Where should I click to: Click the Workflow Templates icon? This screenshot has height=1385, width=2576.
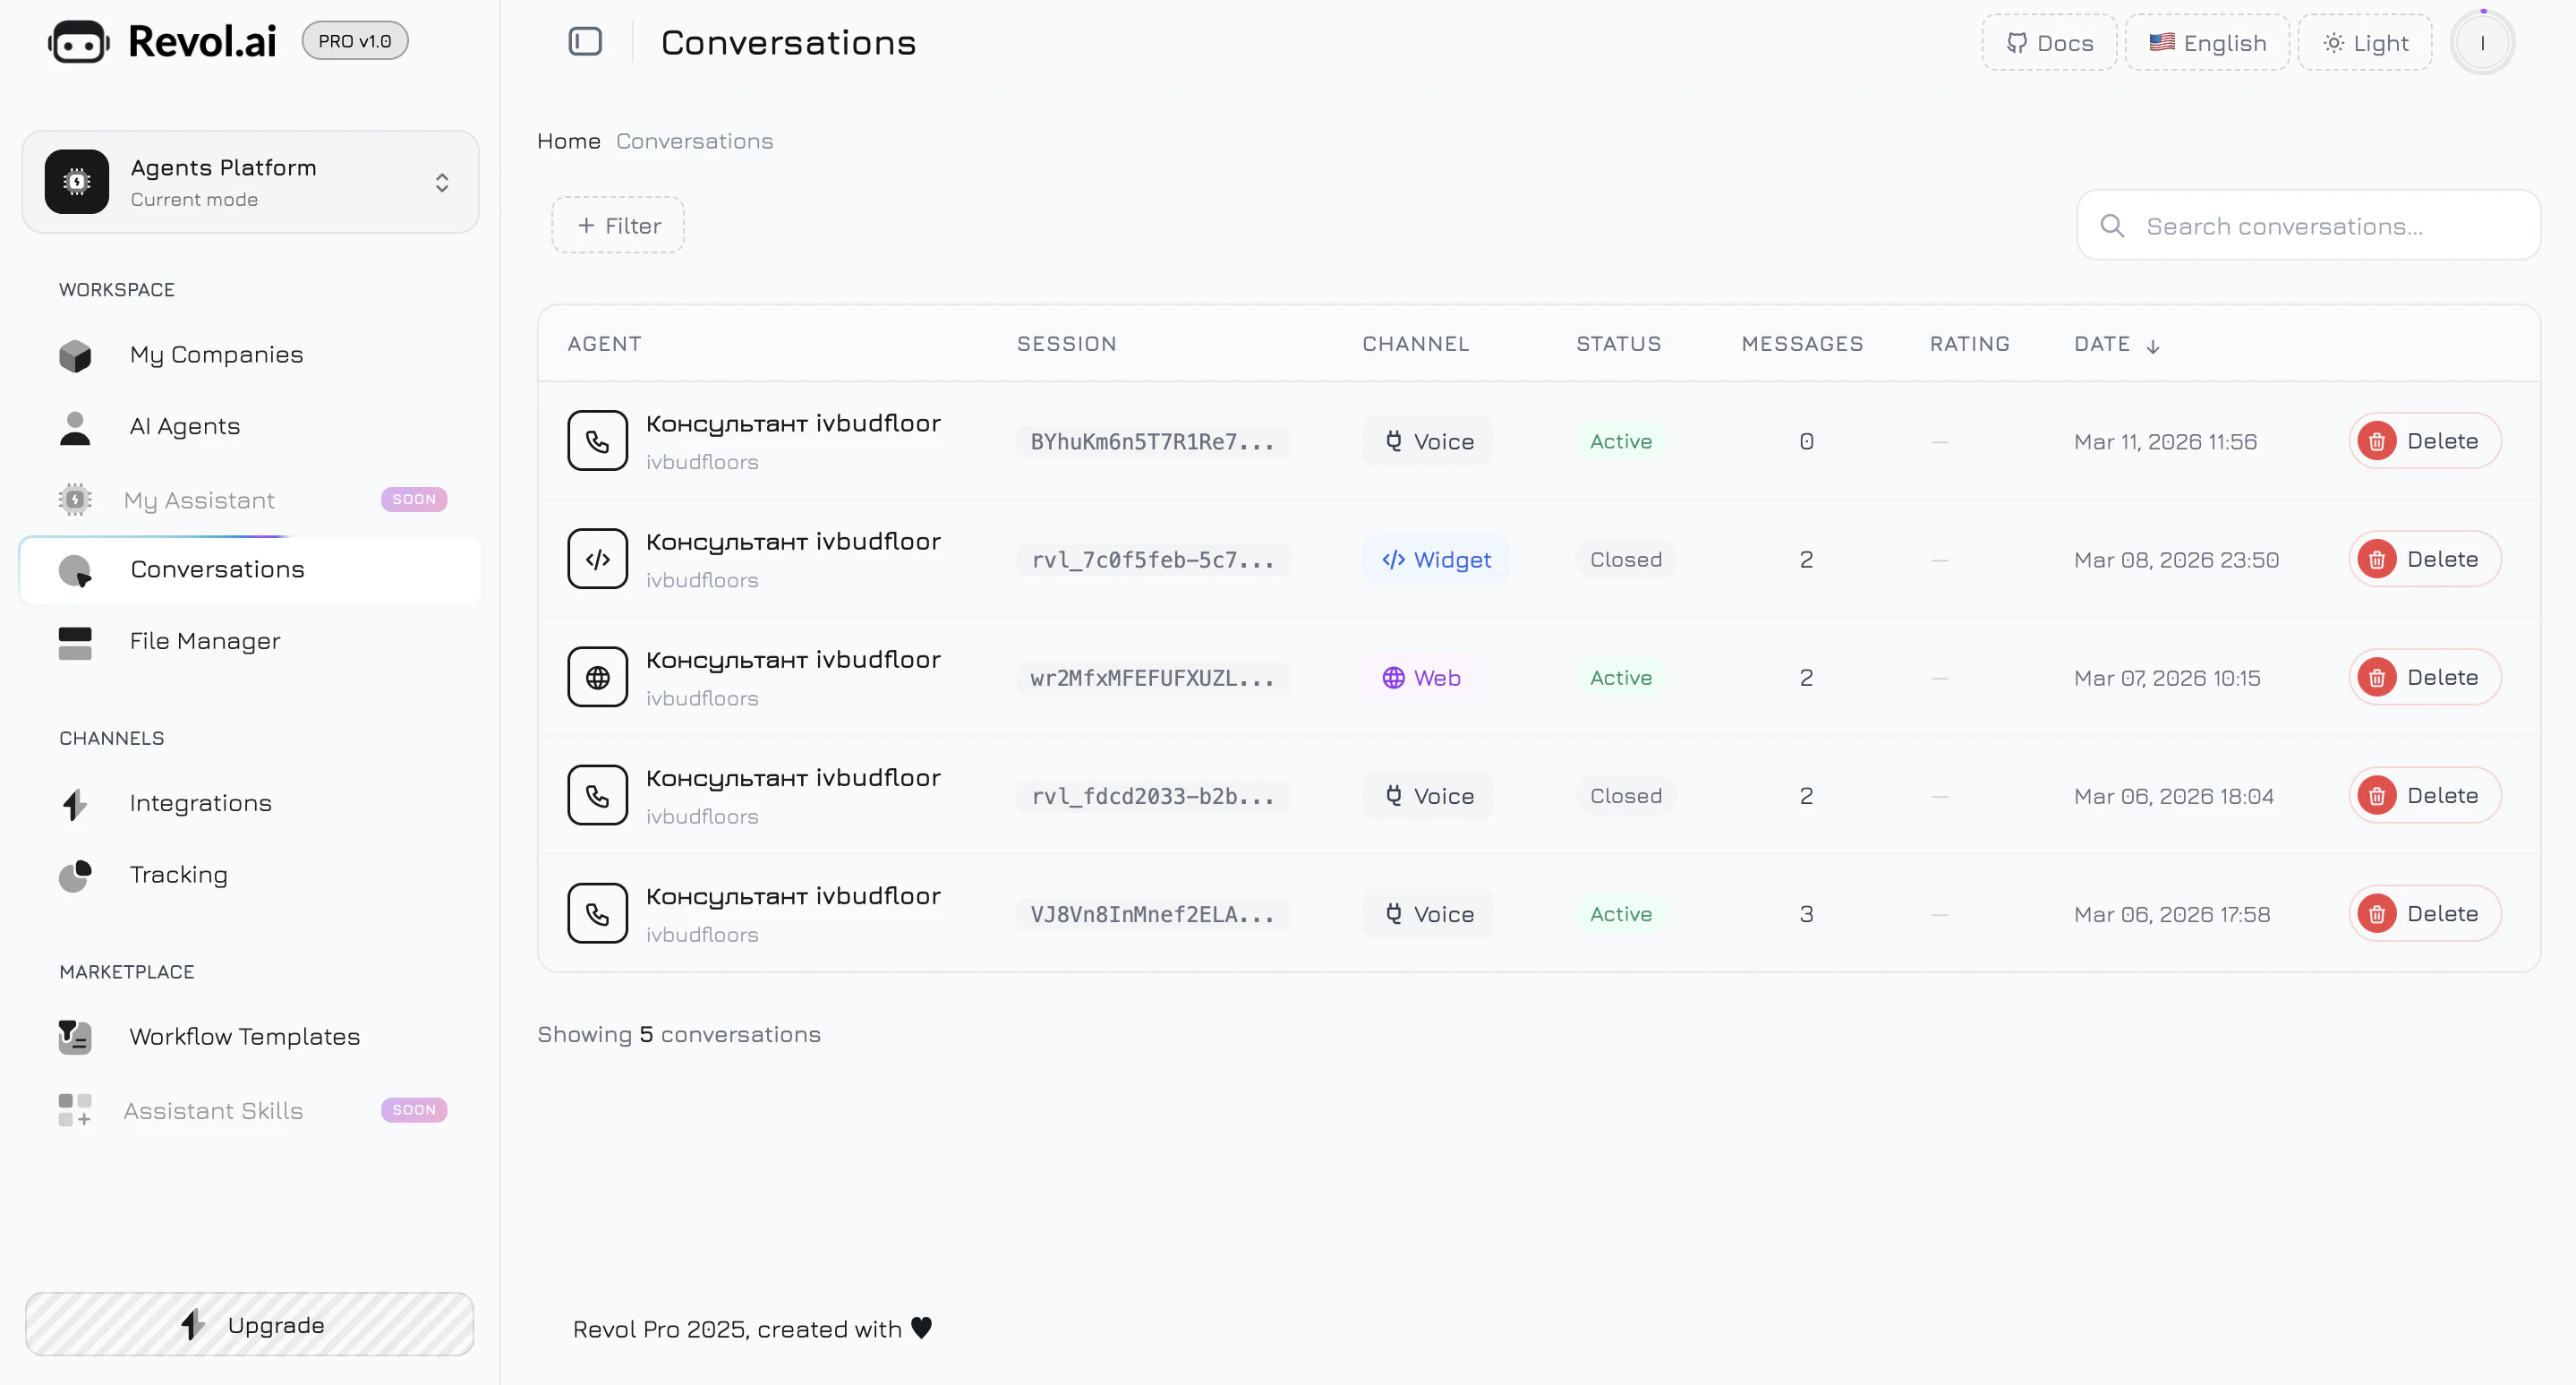(75, 1038)
